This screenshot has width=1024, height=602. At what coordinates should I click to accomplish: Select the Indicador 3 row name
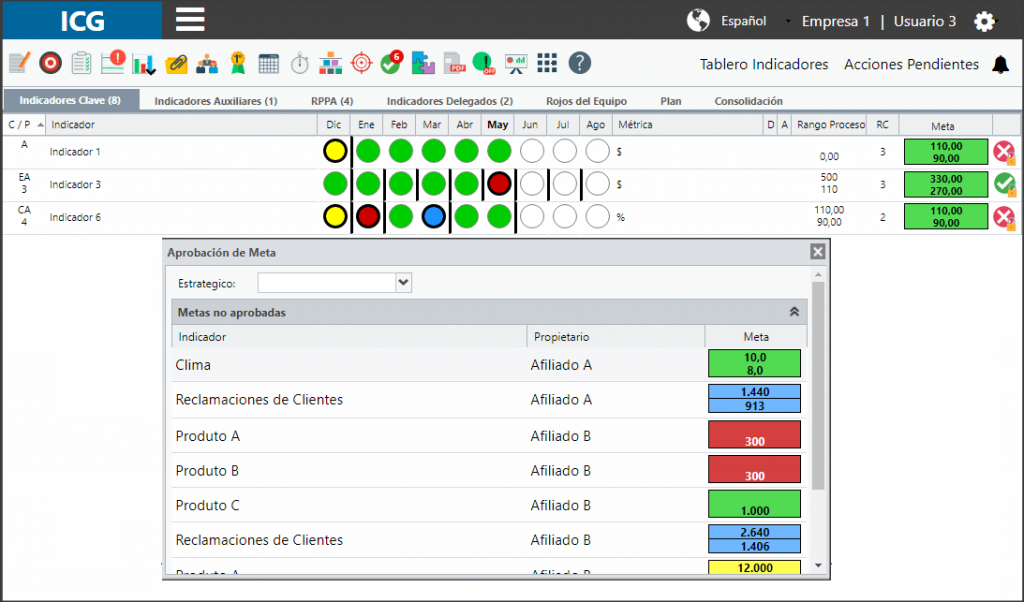point(75,185)
